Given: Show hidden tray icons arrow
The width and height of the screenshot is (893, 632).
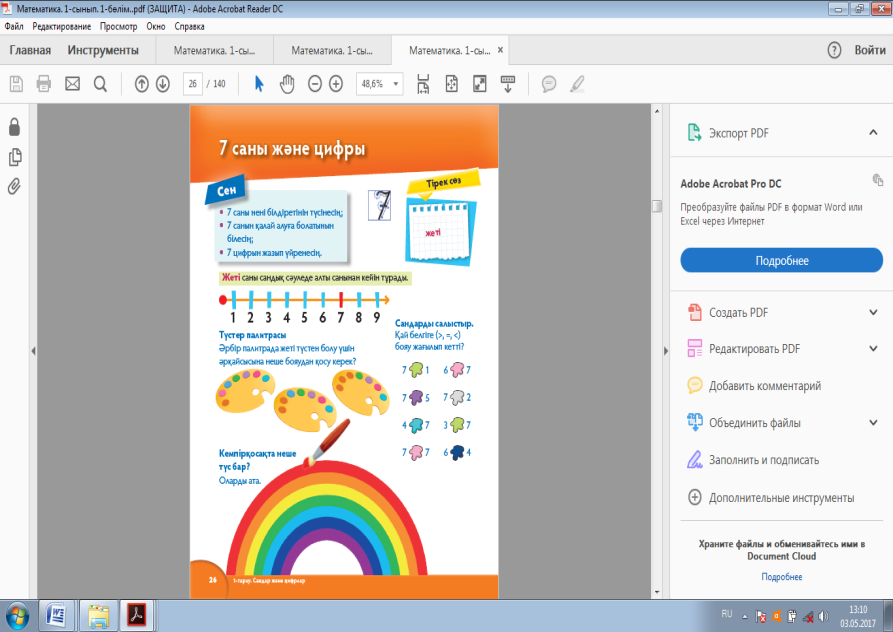Looking at the screenshot, I should pyautogui.click(x=744, y=617).
